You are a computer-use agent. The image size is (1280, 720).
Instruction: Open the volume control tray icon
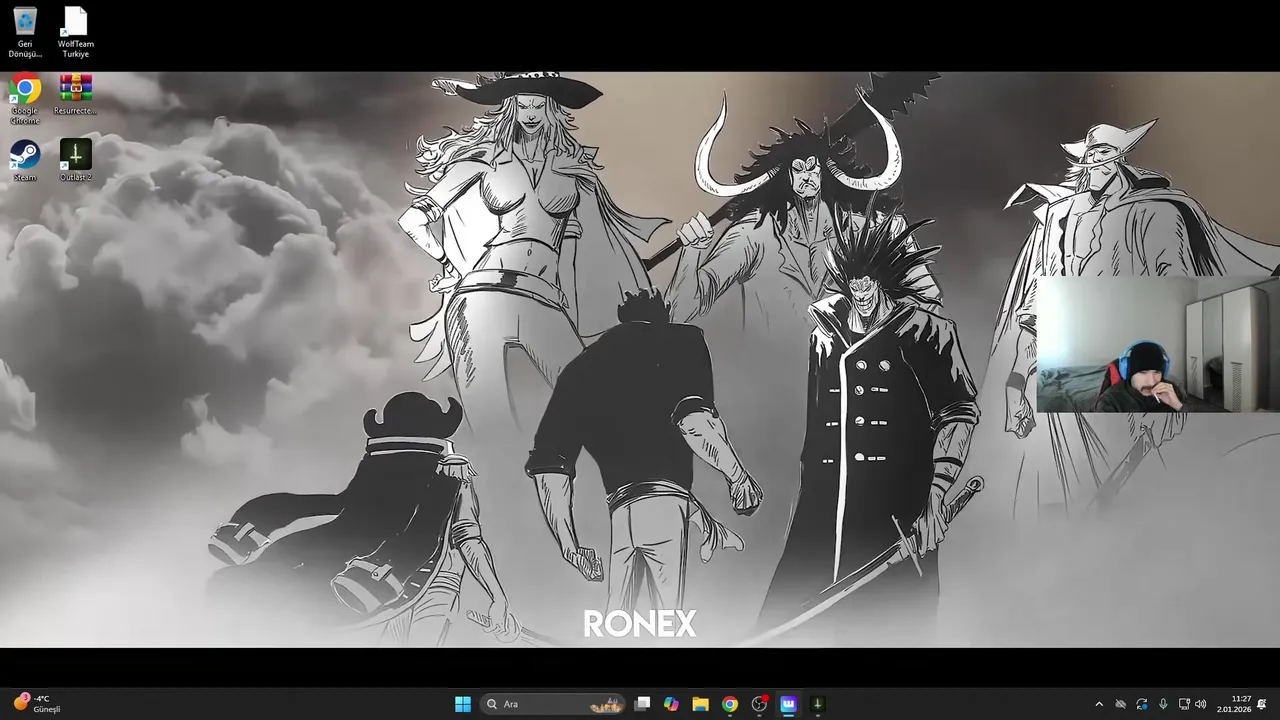(x=1200, y=704)
